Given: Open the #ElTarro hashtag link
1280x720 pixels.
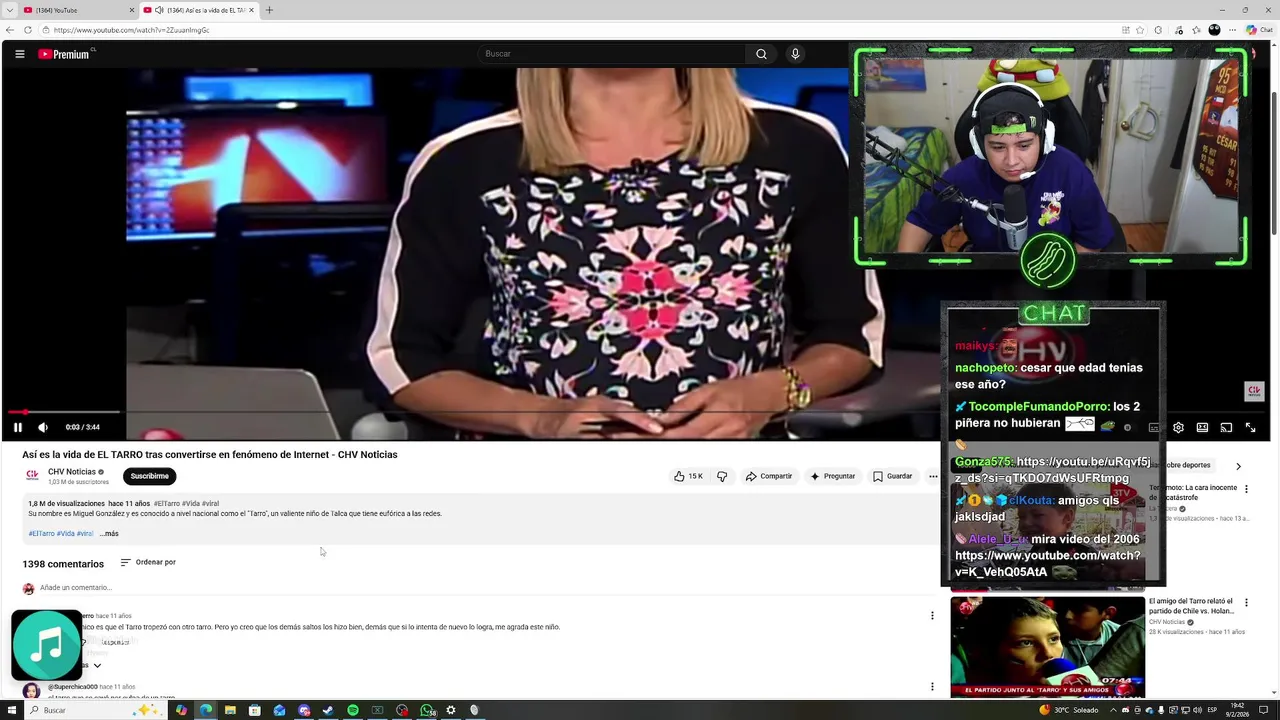Looking at the screenshot, I should (41, 534).
